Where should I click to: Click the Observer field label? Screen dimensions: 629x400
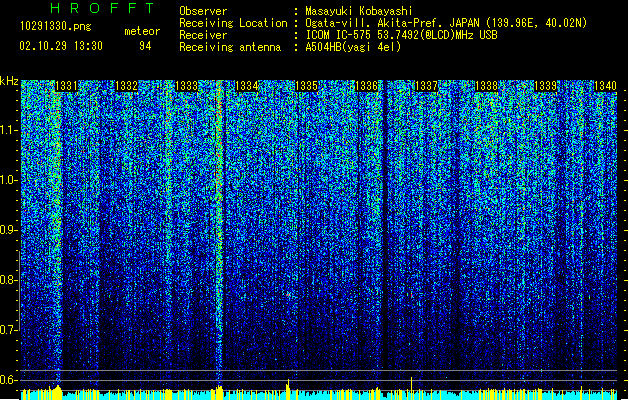[x=203, y=11]
